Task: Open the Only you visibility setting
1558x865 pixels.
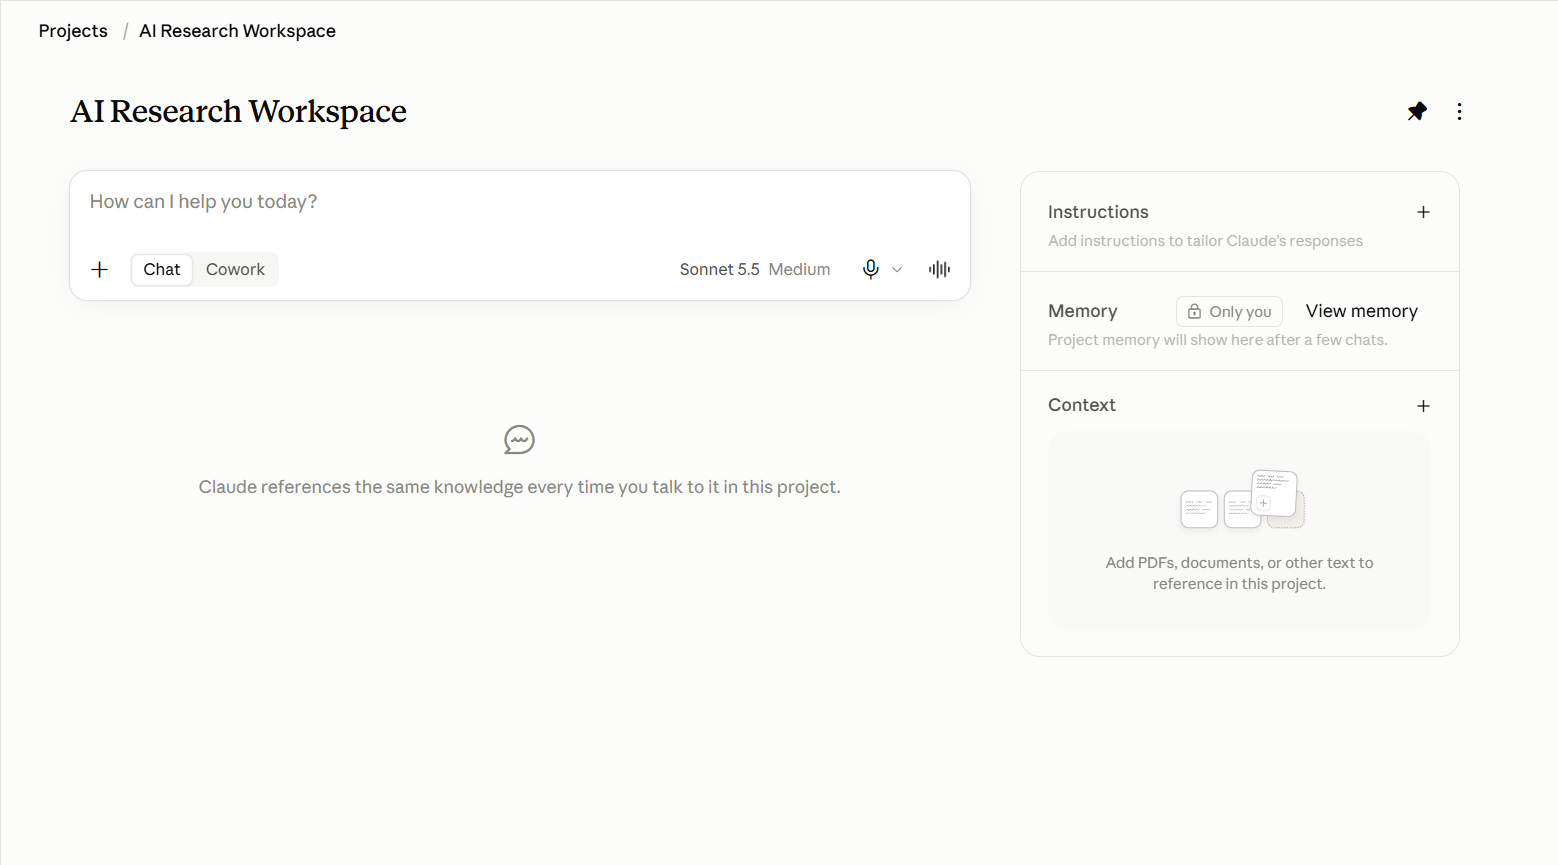Action: coord(1229,312)
